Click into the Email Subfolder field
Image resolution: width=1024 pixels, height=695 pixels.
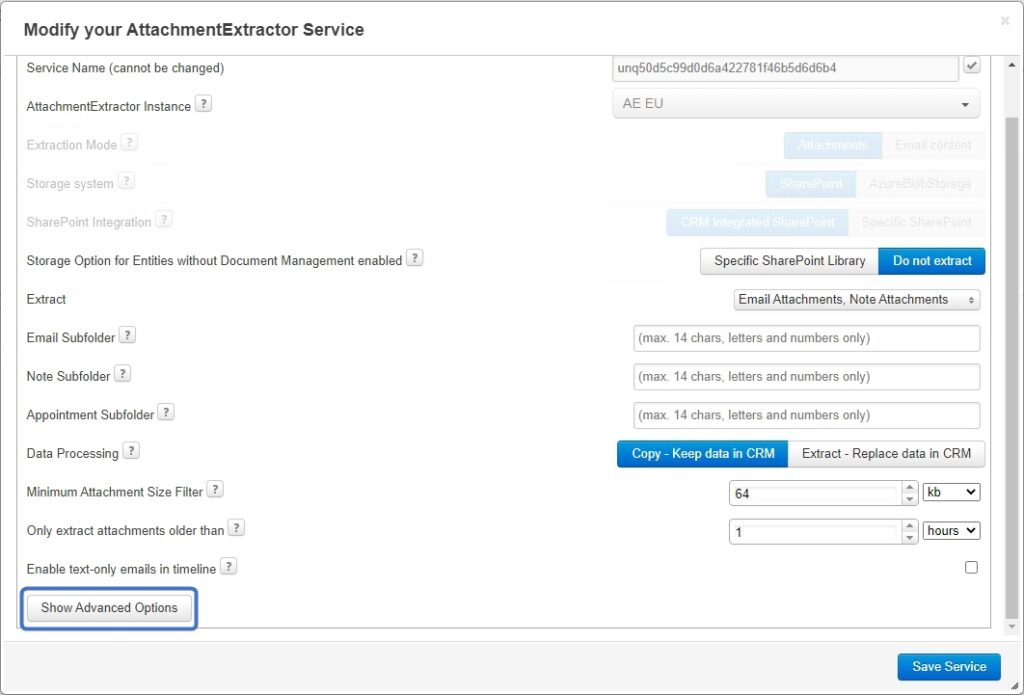(x=807, y=338)
